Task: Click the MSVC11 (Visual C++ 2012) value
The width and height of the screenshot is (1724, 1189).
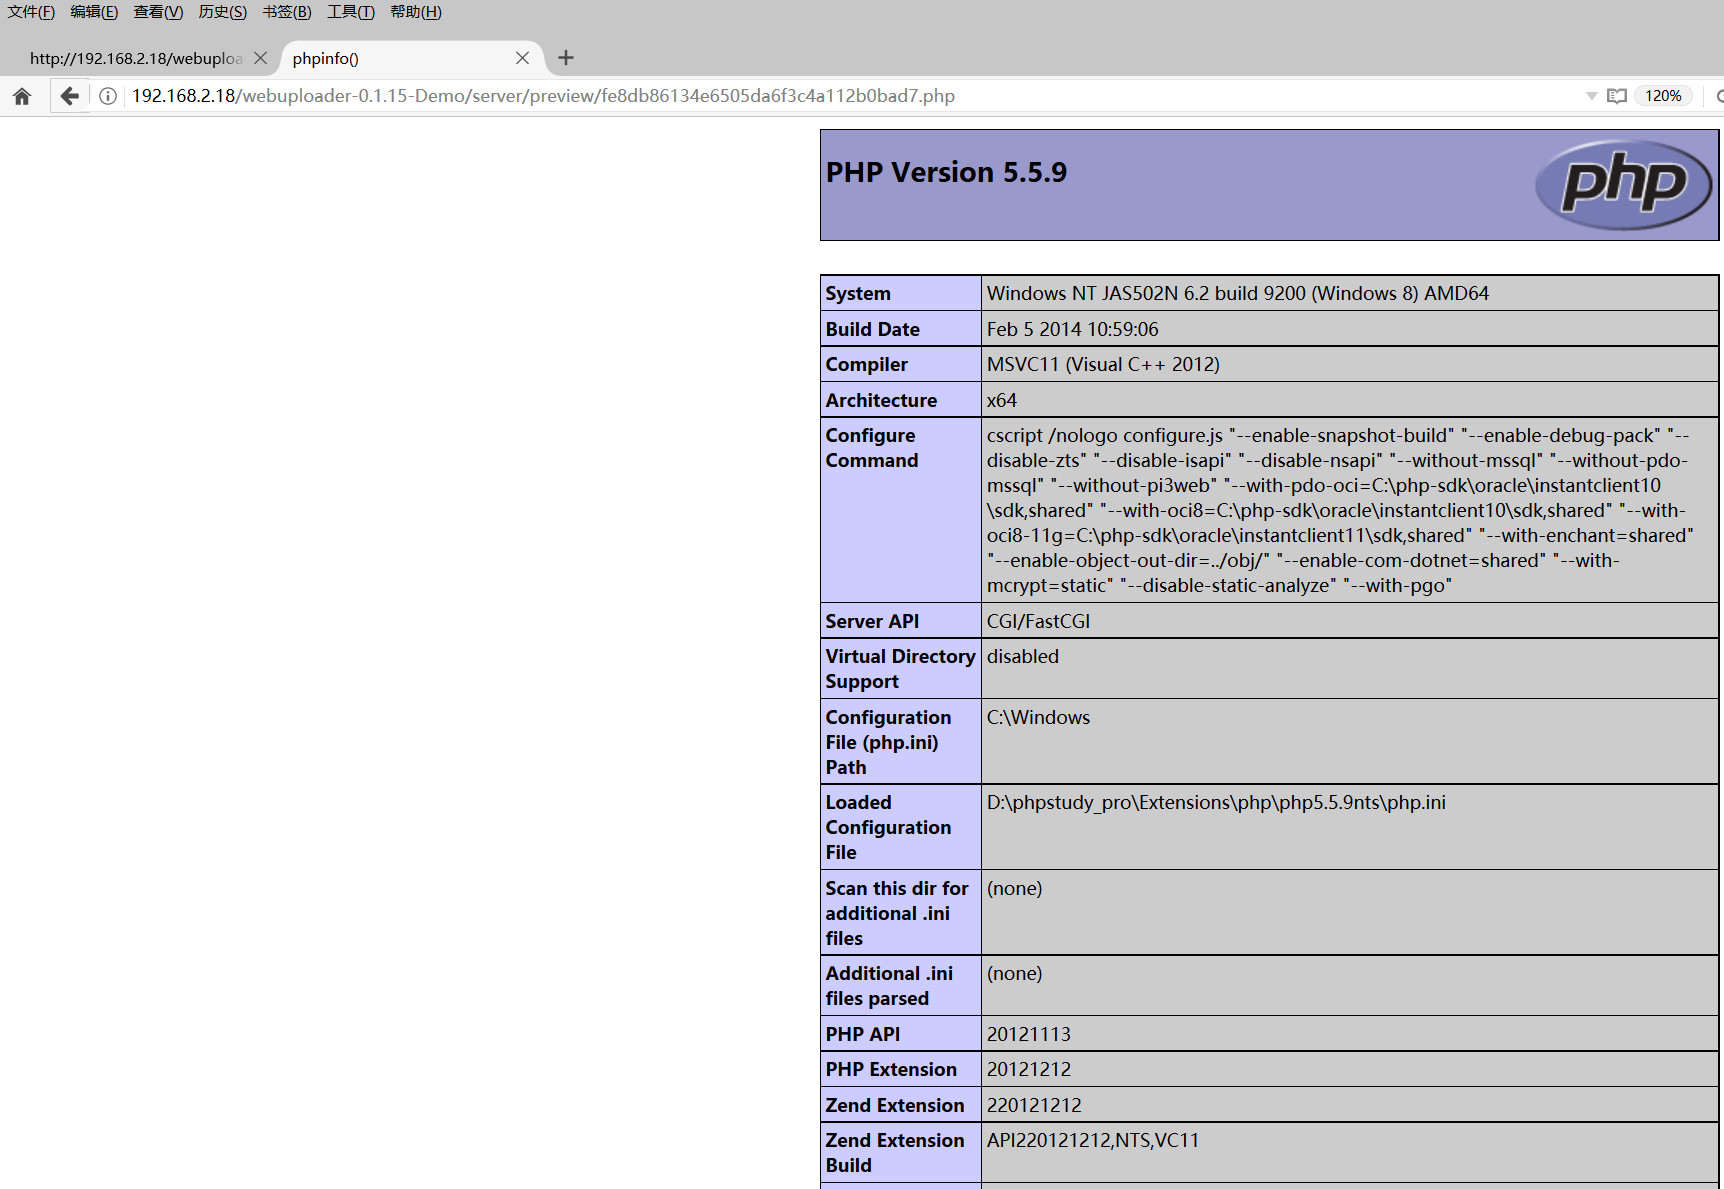Action: click(x=1104, y=364)
